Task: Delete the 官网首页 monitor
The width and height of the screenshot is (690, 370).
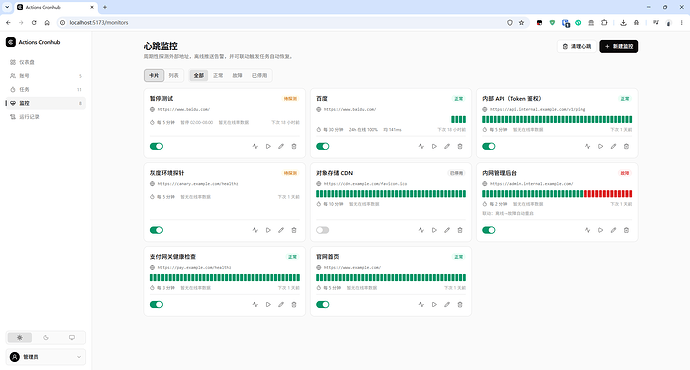Action: coord(460,304)
